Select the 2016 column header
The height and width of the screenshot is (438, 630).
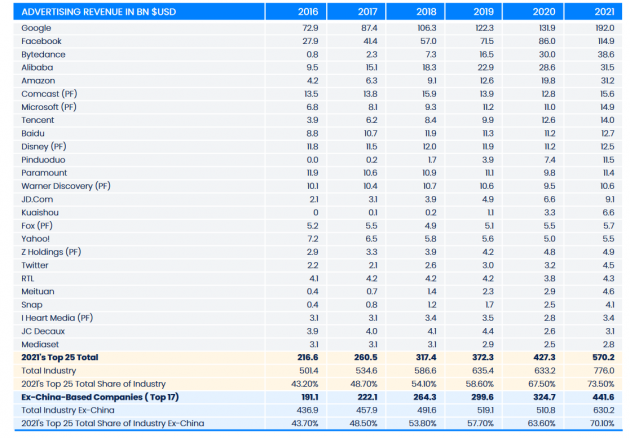pyautogui.click(x=308, y=12)
